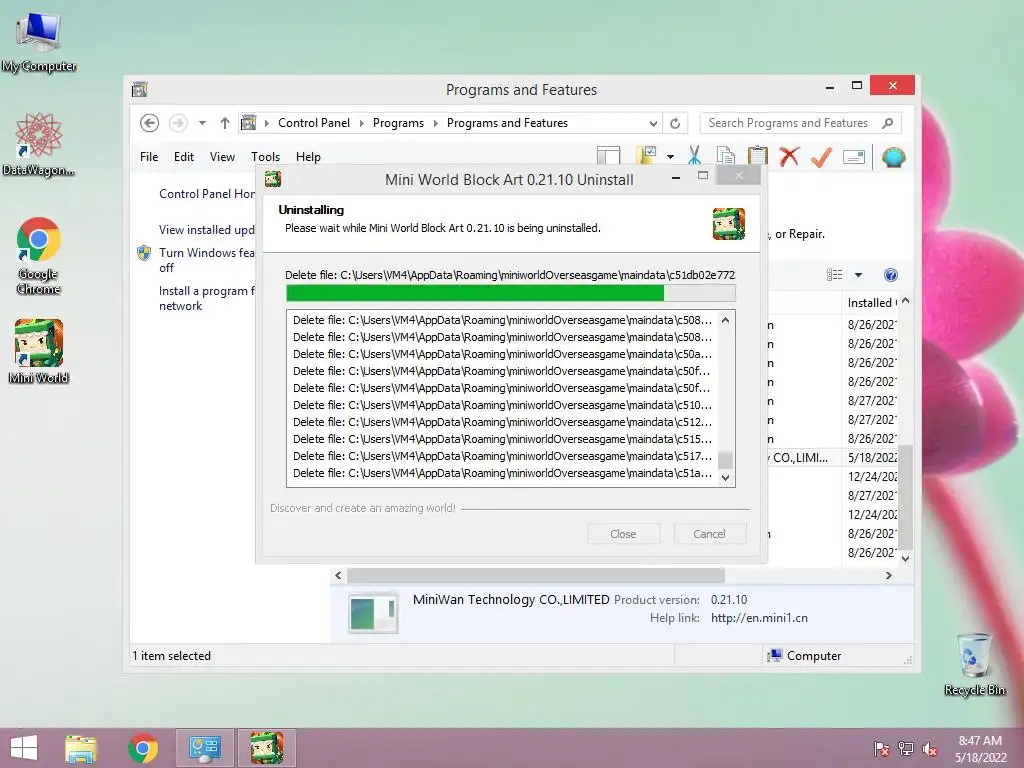Click the network tray icon

tap(906, 749)
